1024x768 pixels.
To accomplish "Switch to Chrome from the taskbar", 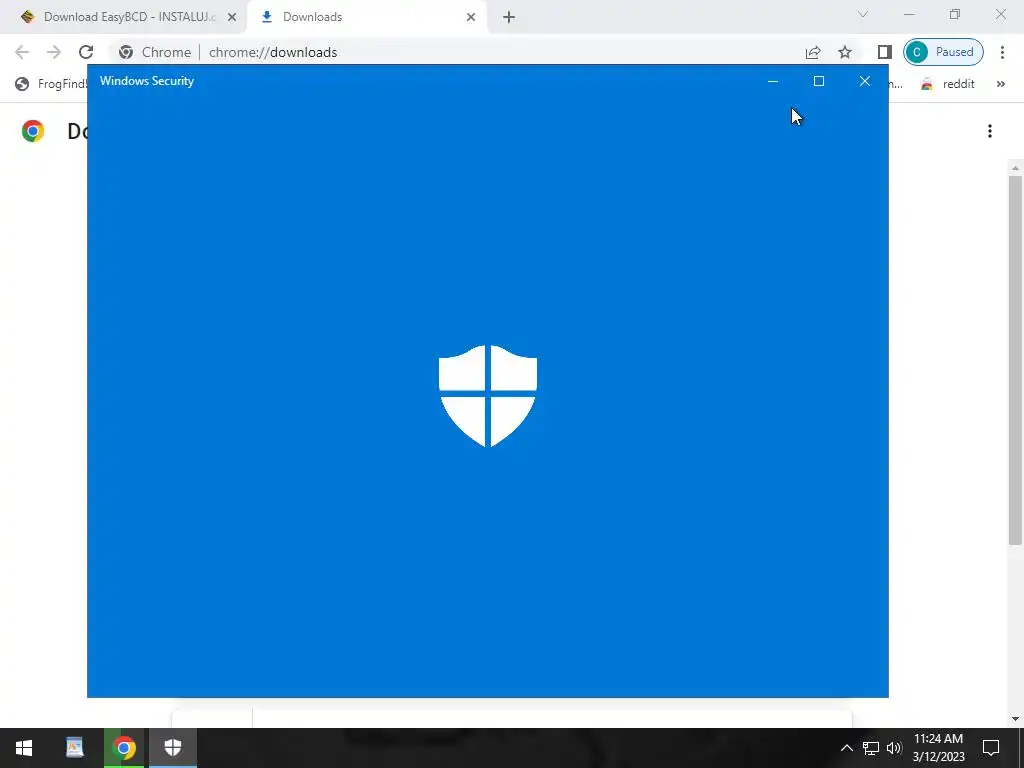I will coord(124,748).
